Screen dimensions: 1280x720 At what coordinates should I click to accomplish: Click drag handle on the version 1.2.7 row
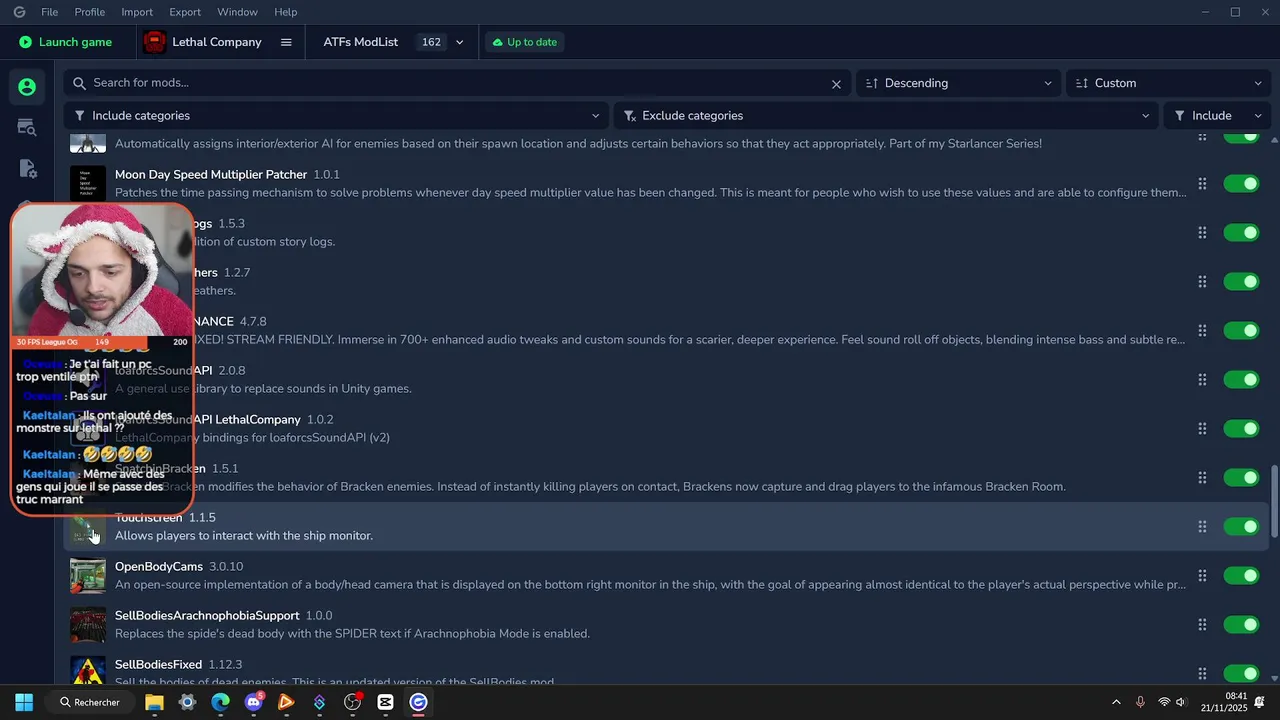[x=1202, y=282]
